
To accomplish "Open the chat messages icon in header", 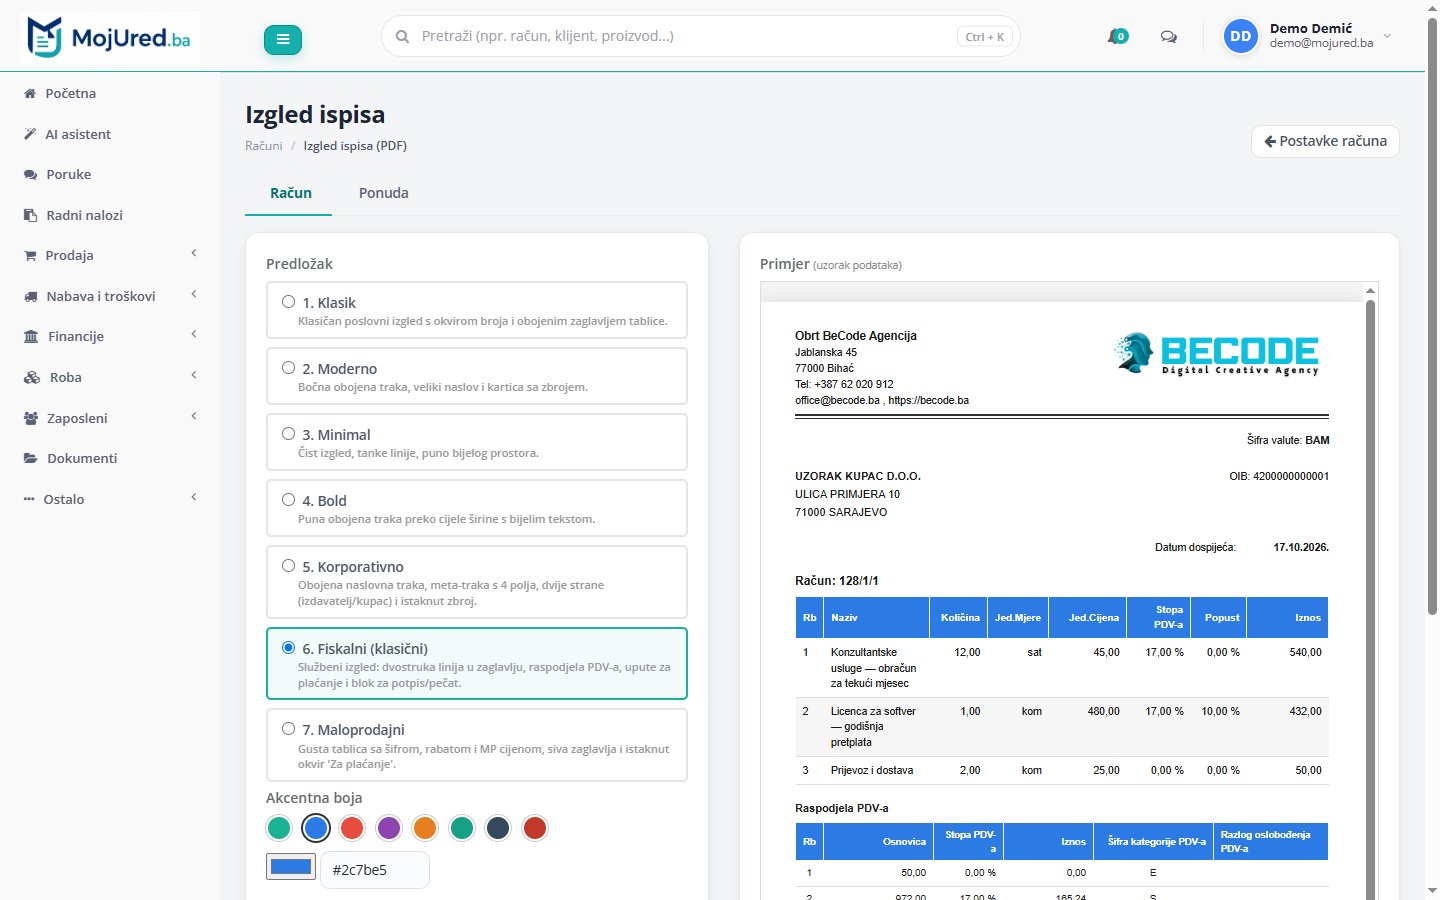I will click(1168, 37).
